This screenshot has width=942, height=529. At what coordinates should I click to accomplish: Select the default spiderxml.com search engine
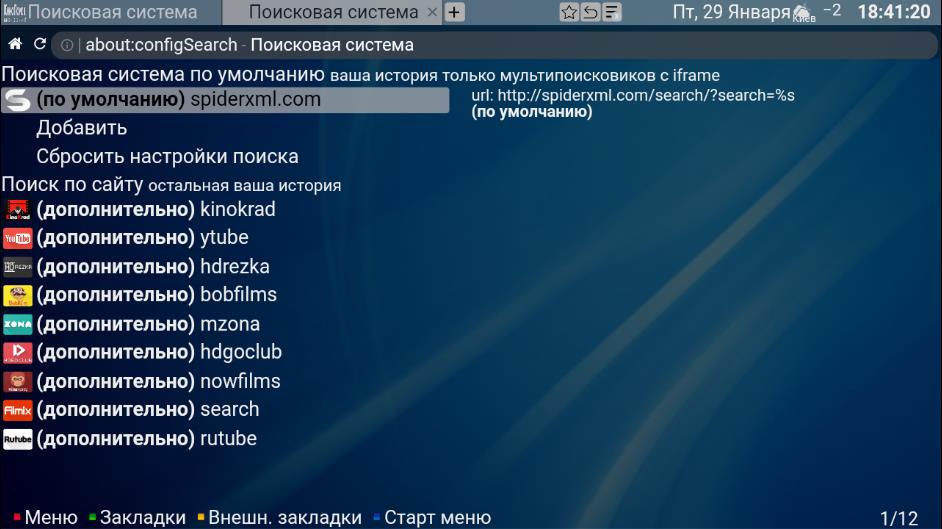pos(225,100)
